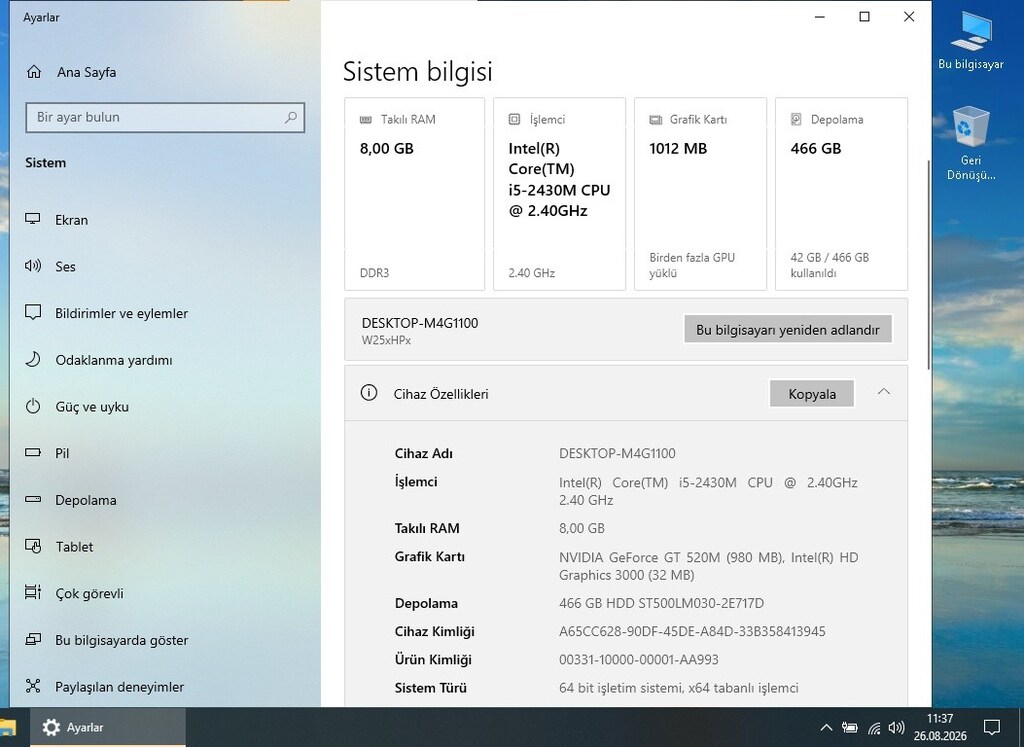This screenshot has height=747, width=1024.
Task: Click the Grafik Kartı card icon
Action: 656,119
